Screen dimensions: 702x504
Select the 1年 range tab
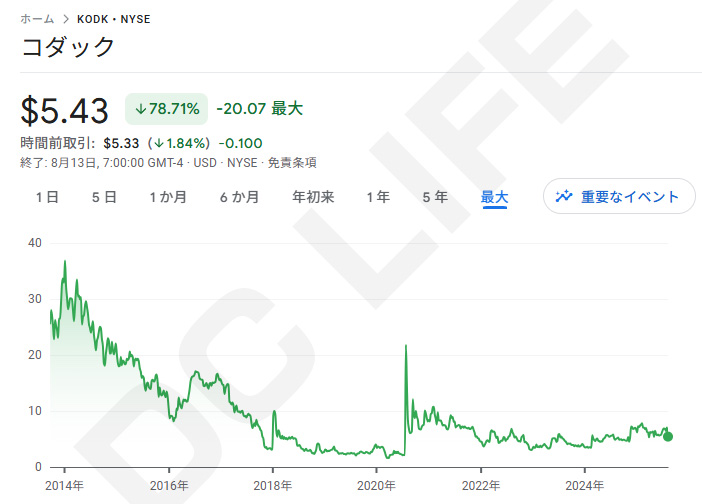[x=378, y=197]
